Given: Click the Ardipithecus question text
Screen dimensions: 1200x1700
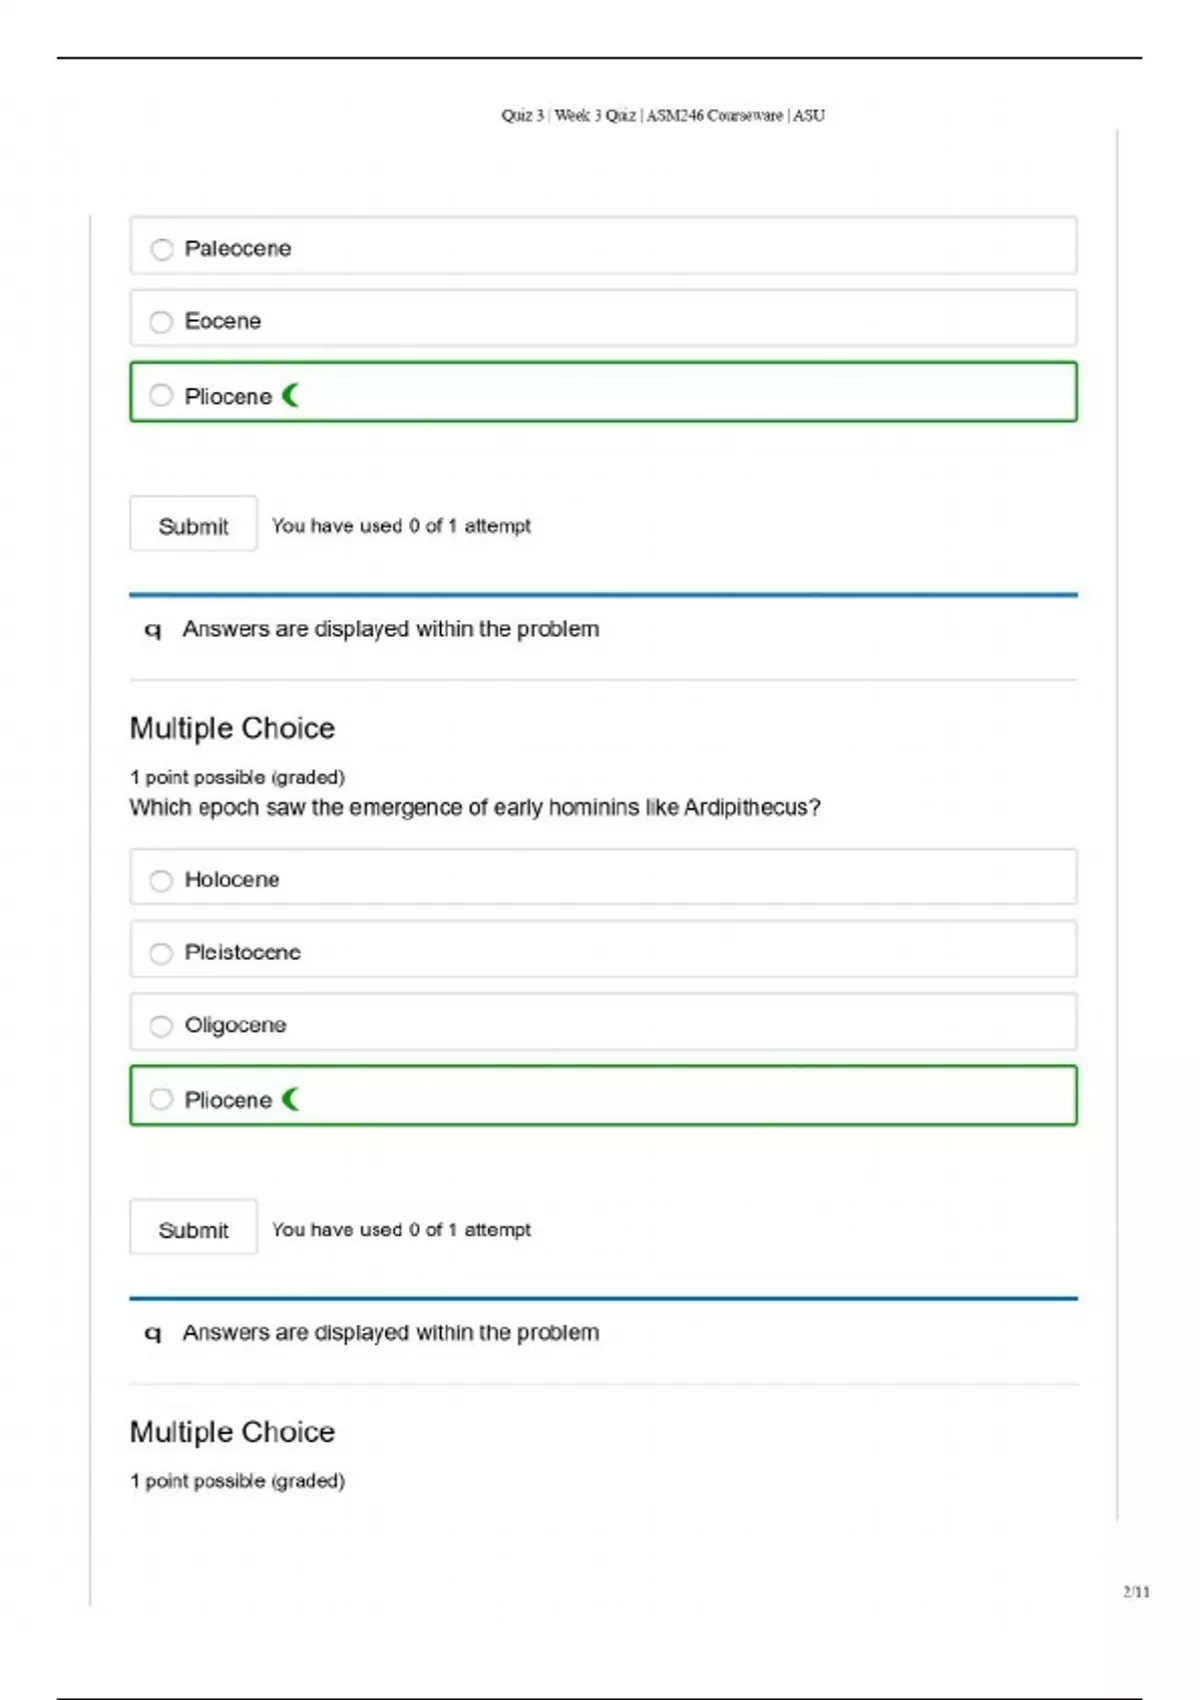Looking at the screenshot, I should tap(474, 808).
